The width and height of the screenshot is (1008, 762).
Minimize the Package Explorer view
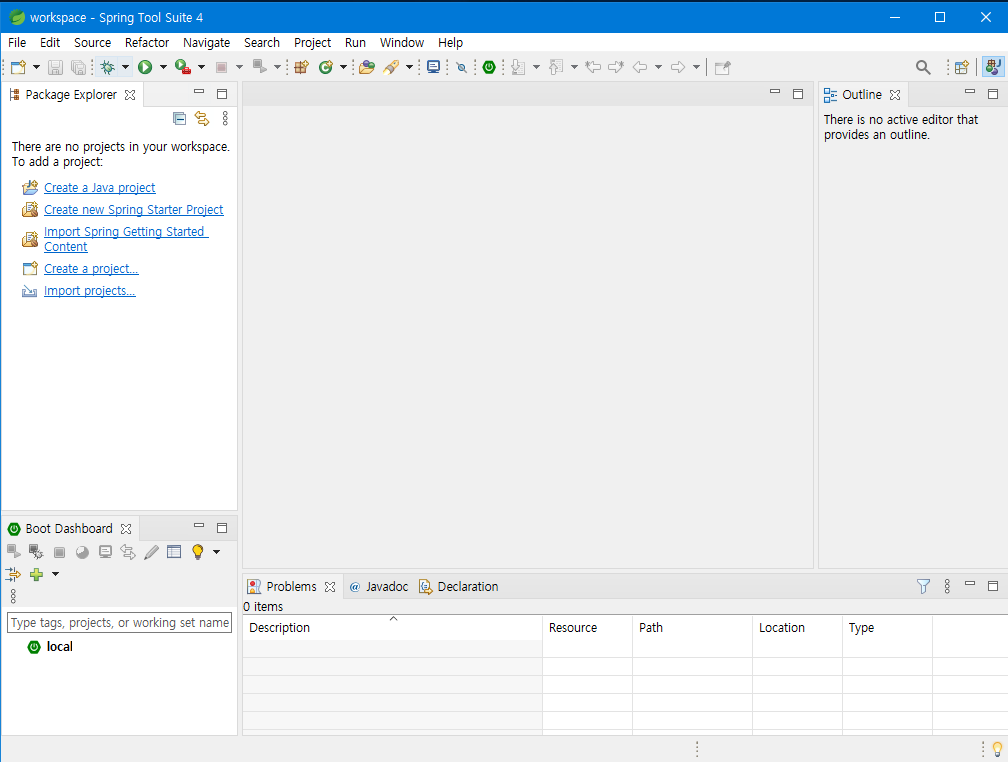[x=199, y=93]
